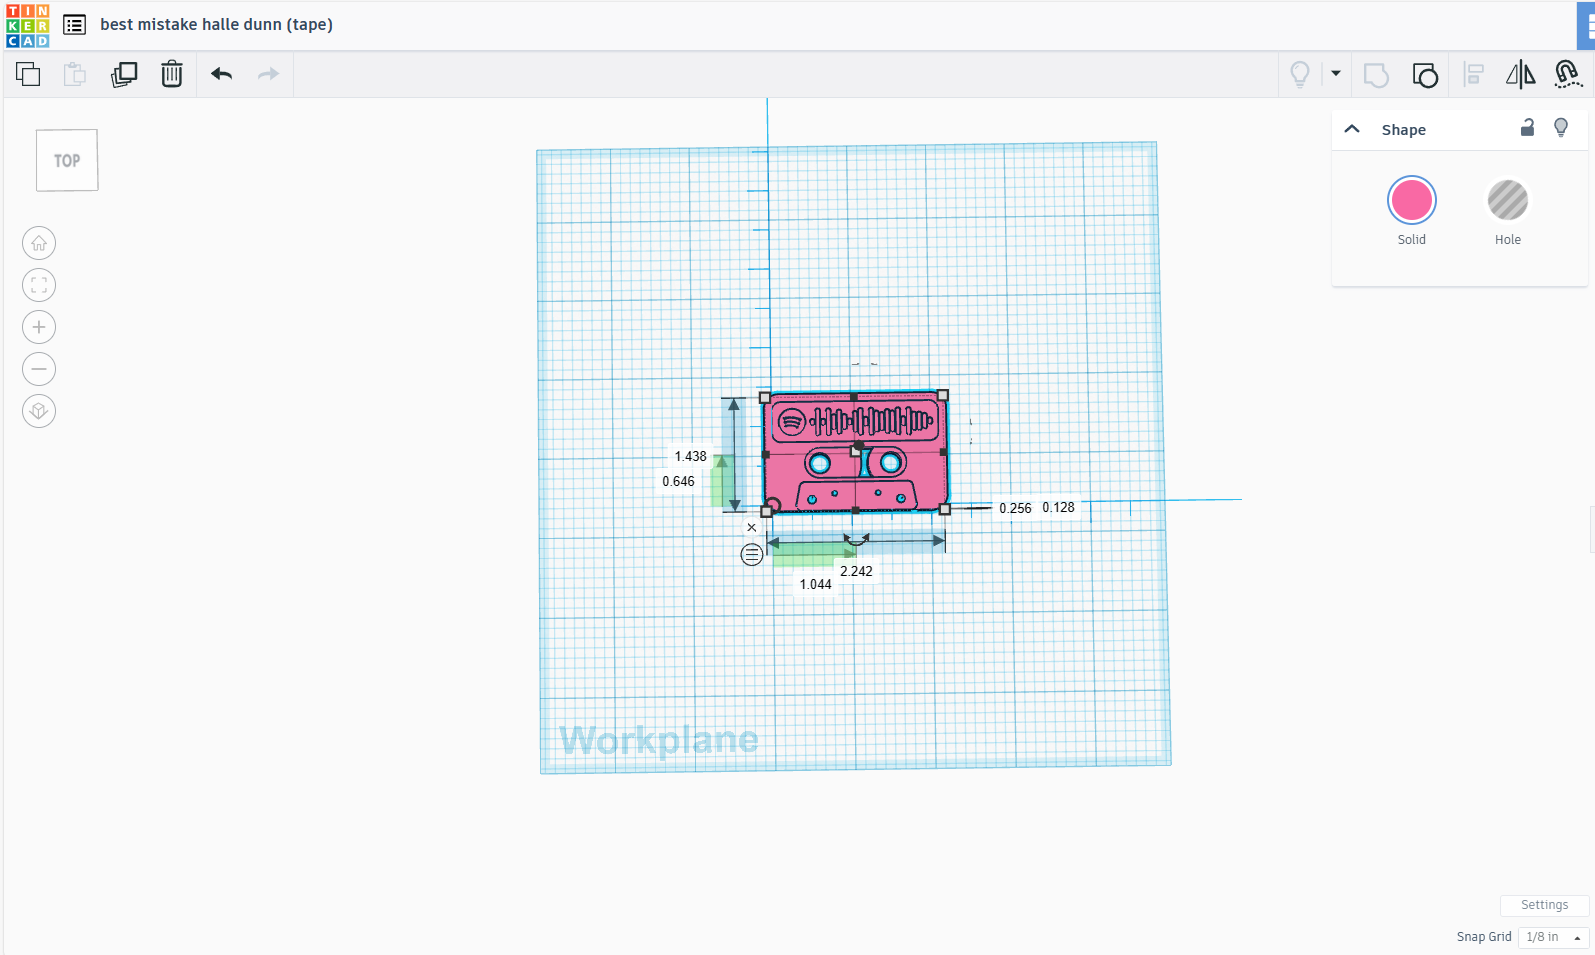Click the 0.256 dimension value

pos(1015,508)
